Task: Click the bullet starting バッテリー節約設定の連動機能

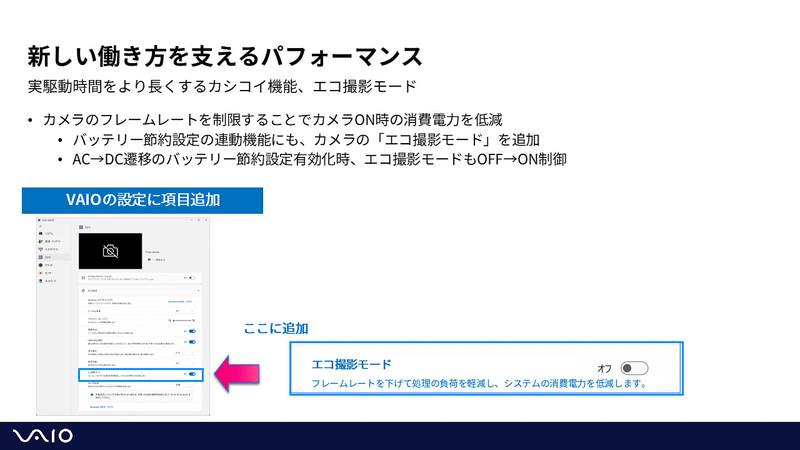Action: 306,140
